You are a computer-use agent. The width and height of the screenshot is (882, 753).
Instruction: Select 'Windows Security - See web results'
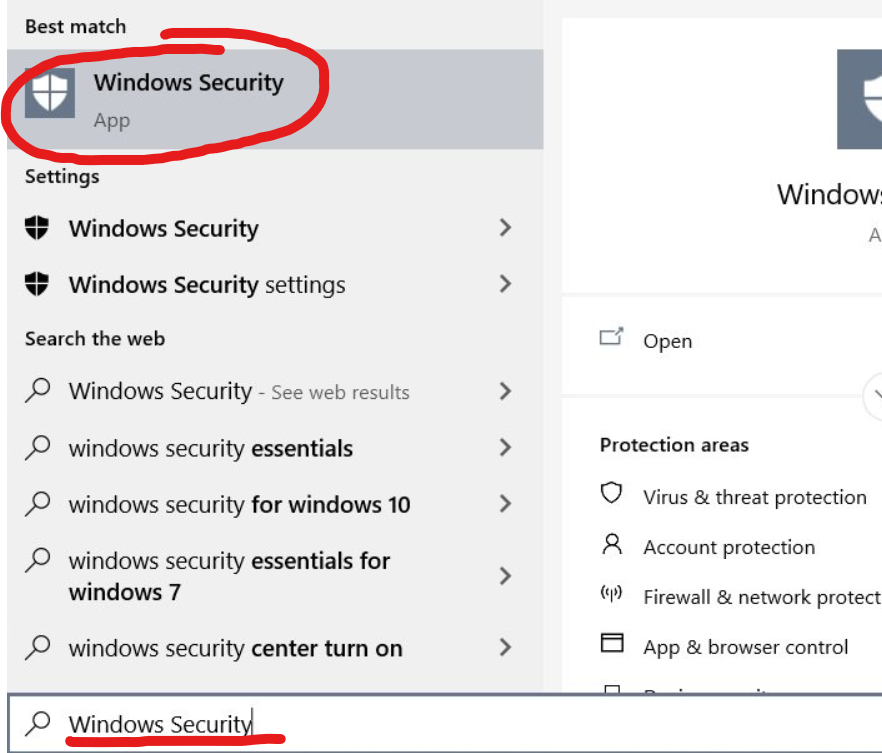tap(200, 392)
